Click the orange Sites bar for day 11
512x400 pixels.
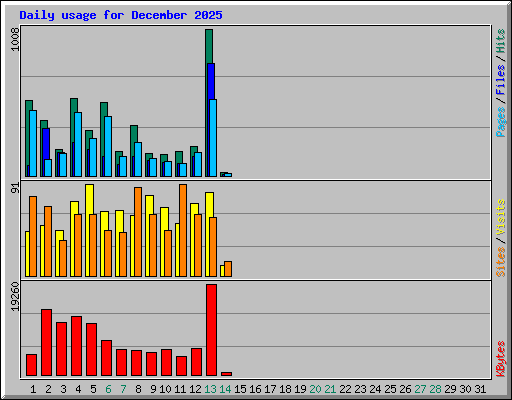click(183, 230)
